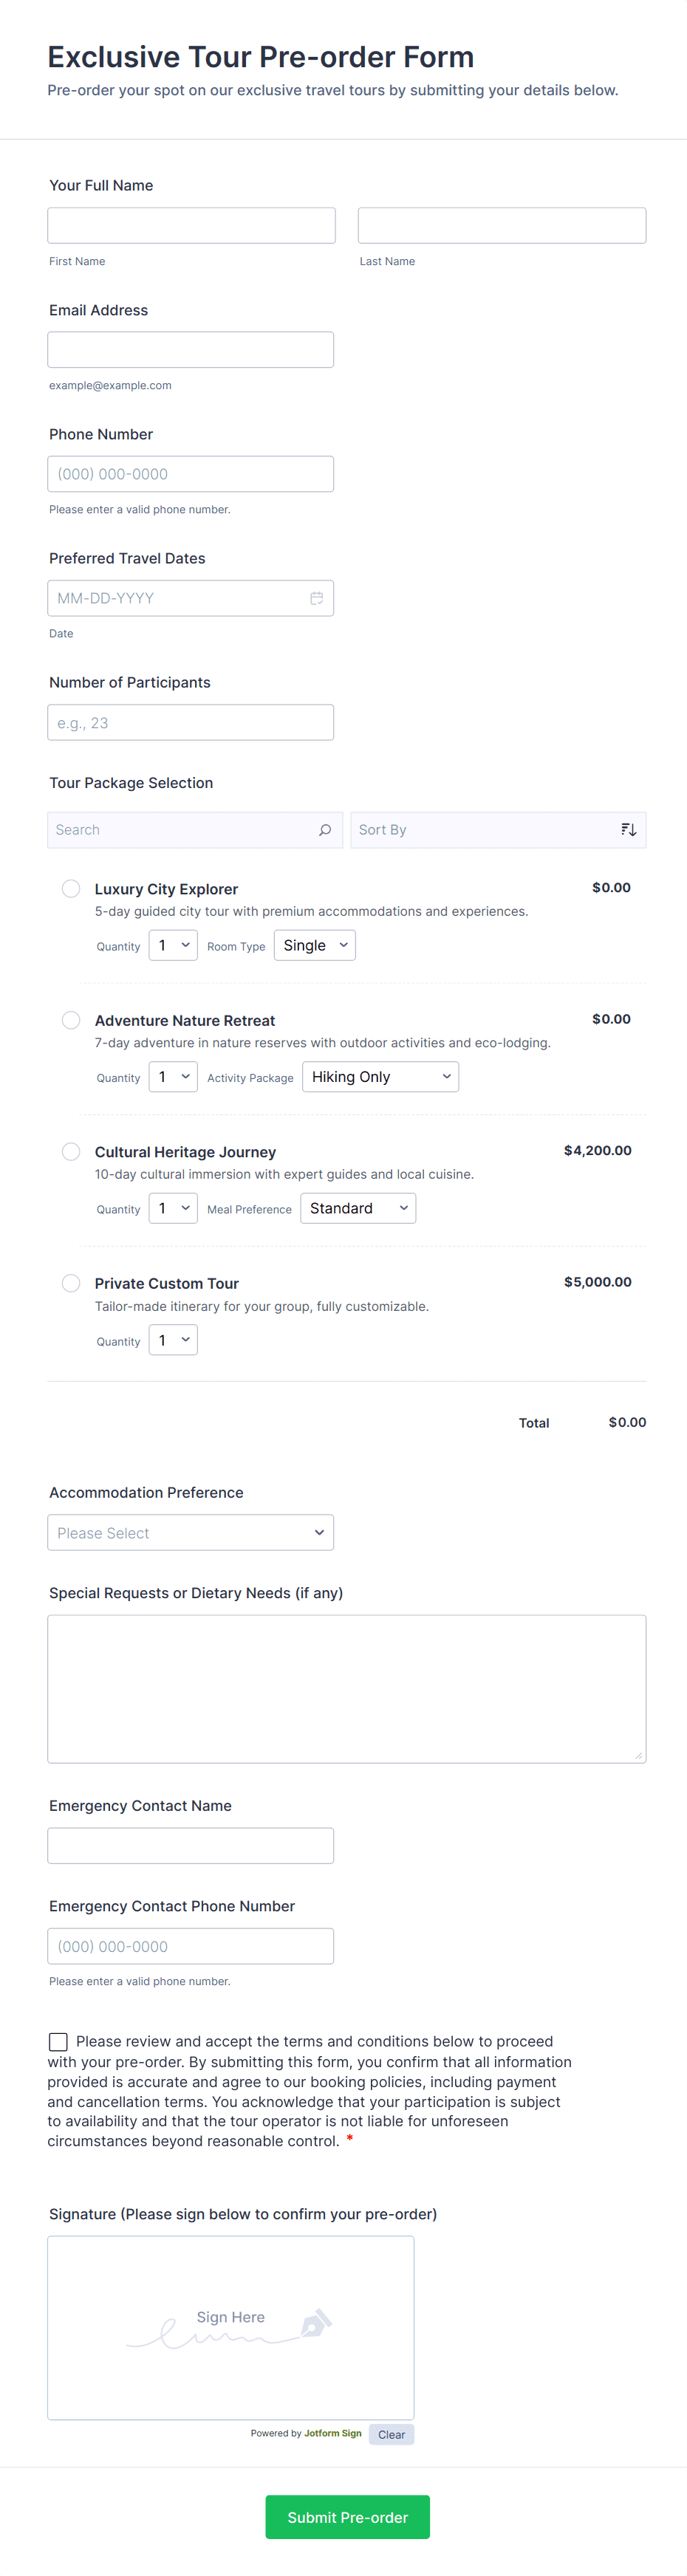
Task: Click the calendar icon in Preferred Travel Dates
Action: click(316, 598)
